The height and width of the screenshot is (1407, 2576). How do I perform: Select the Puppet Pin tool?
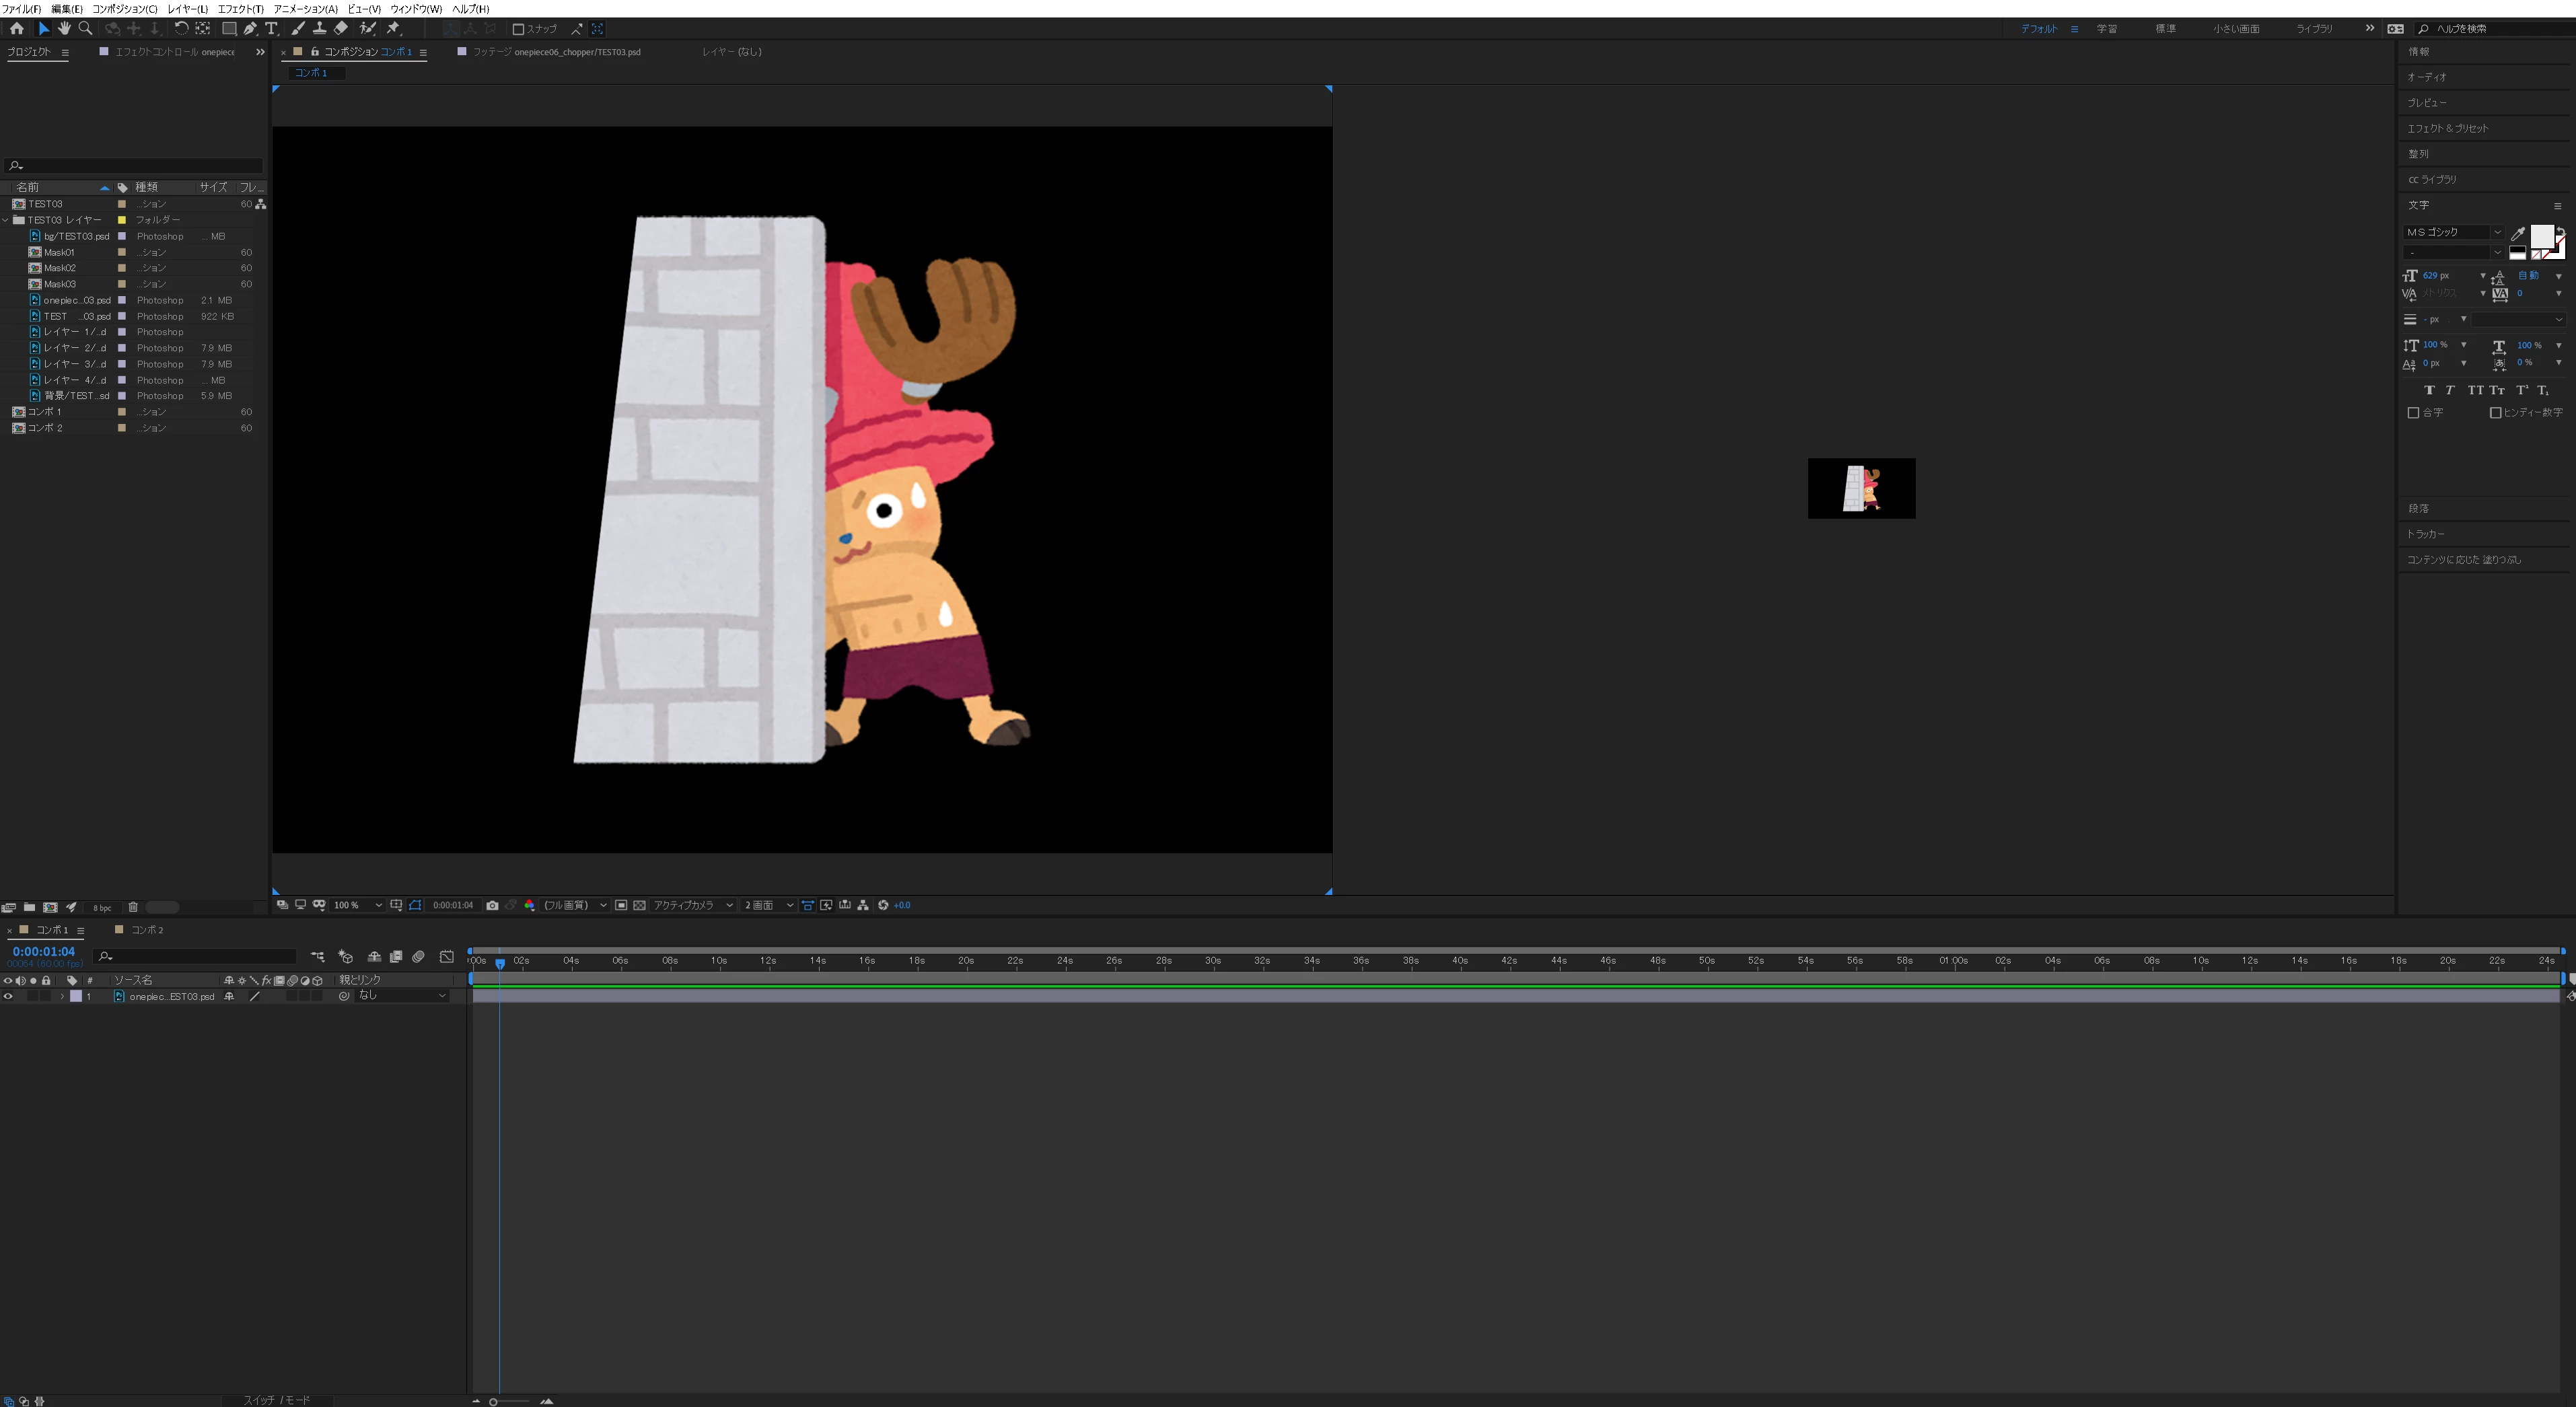tap(394, 28)
